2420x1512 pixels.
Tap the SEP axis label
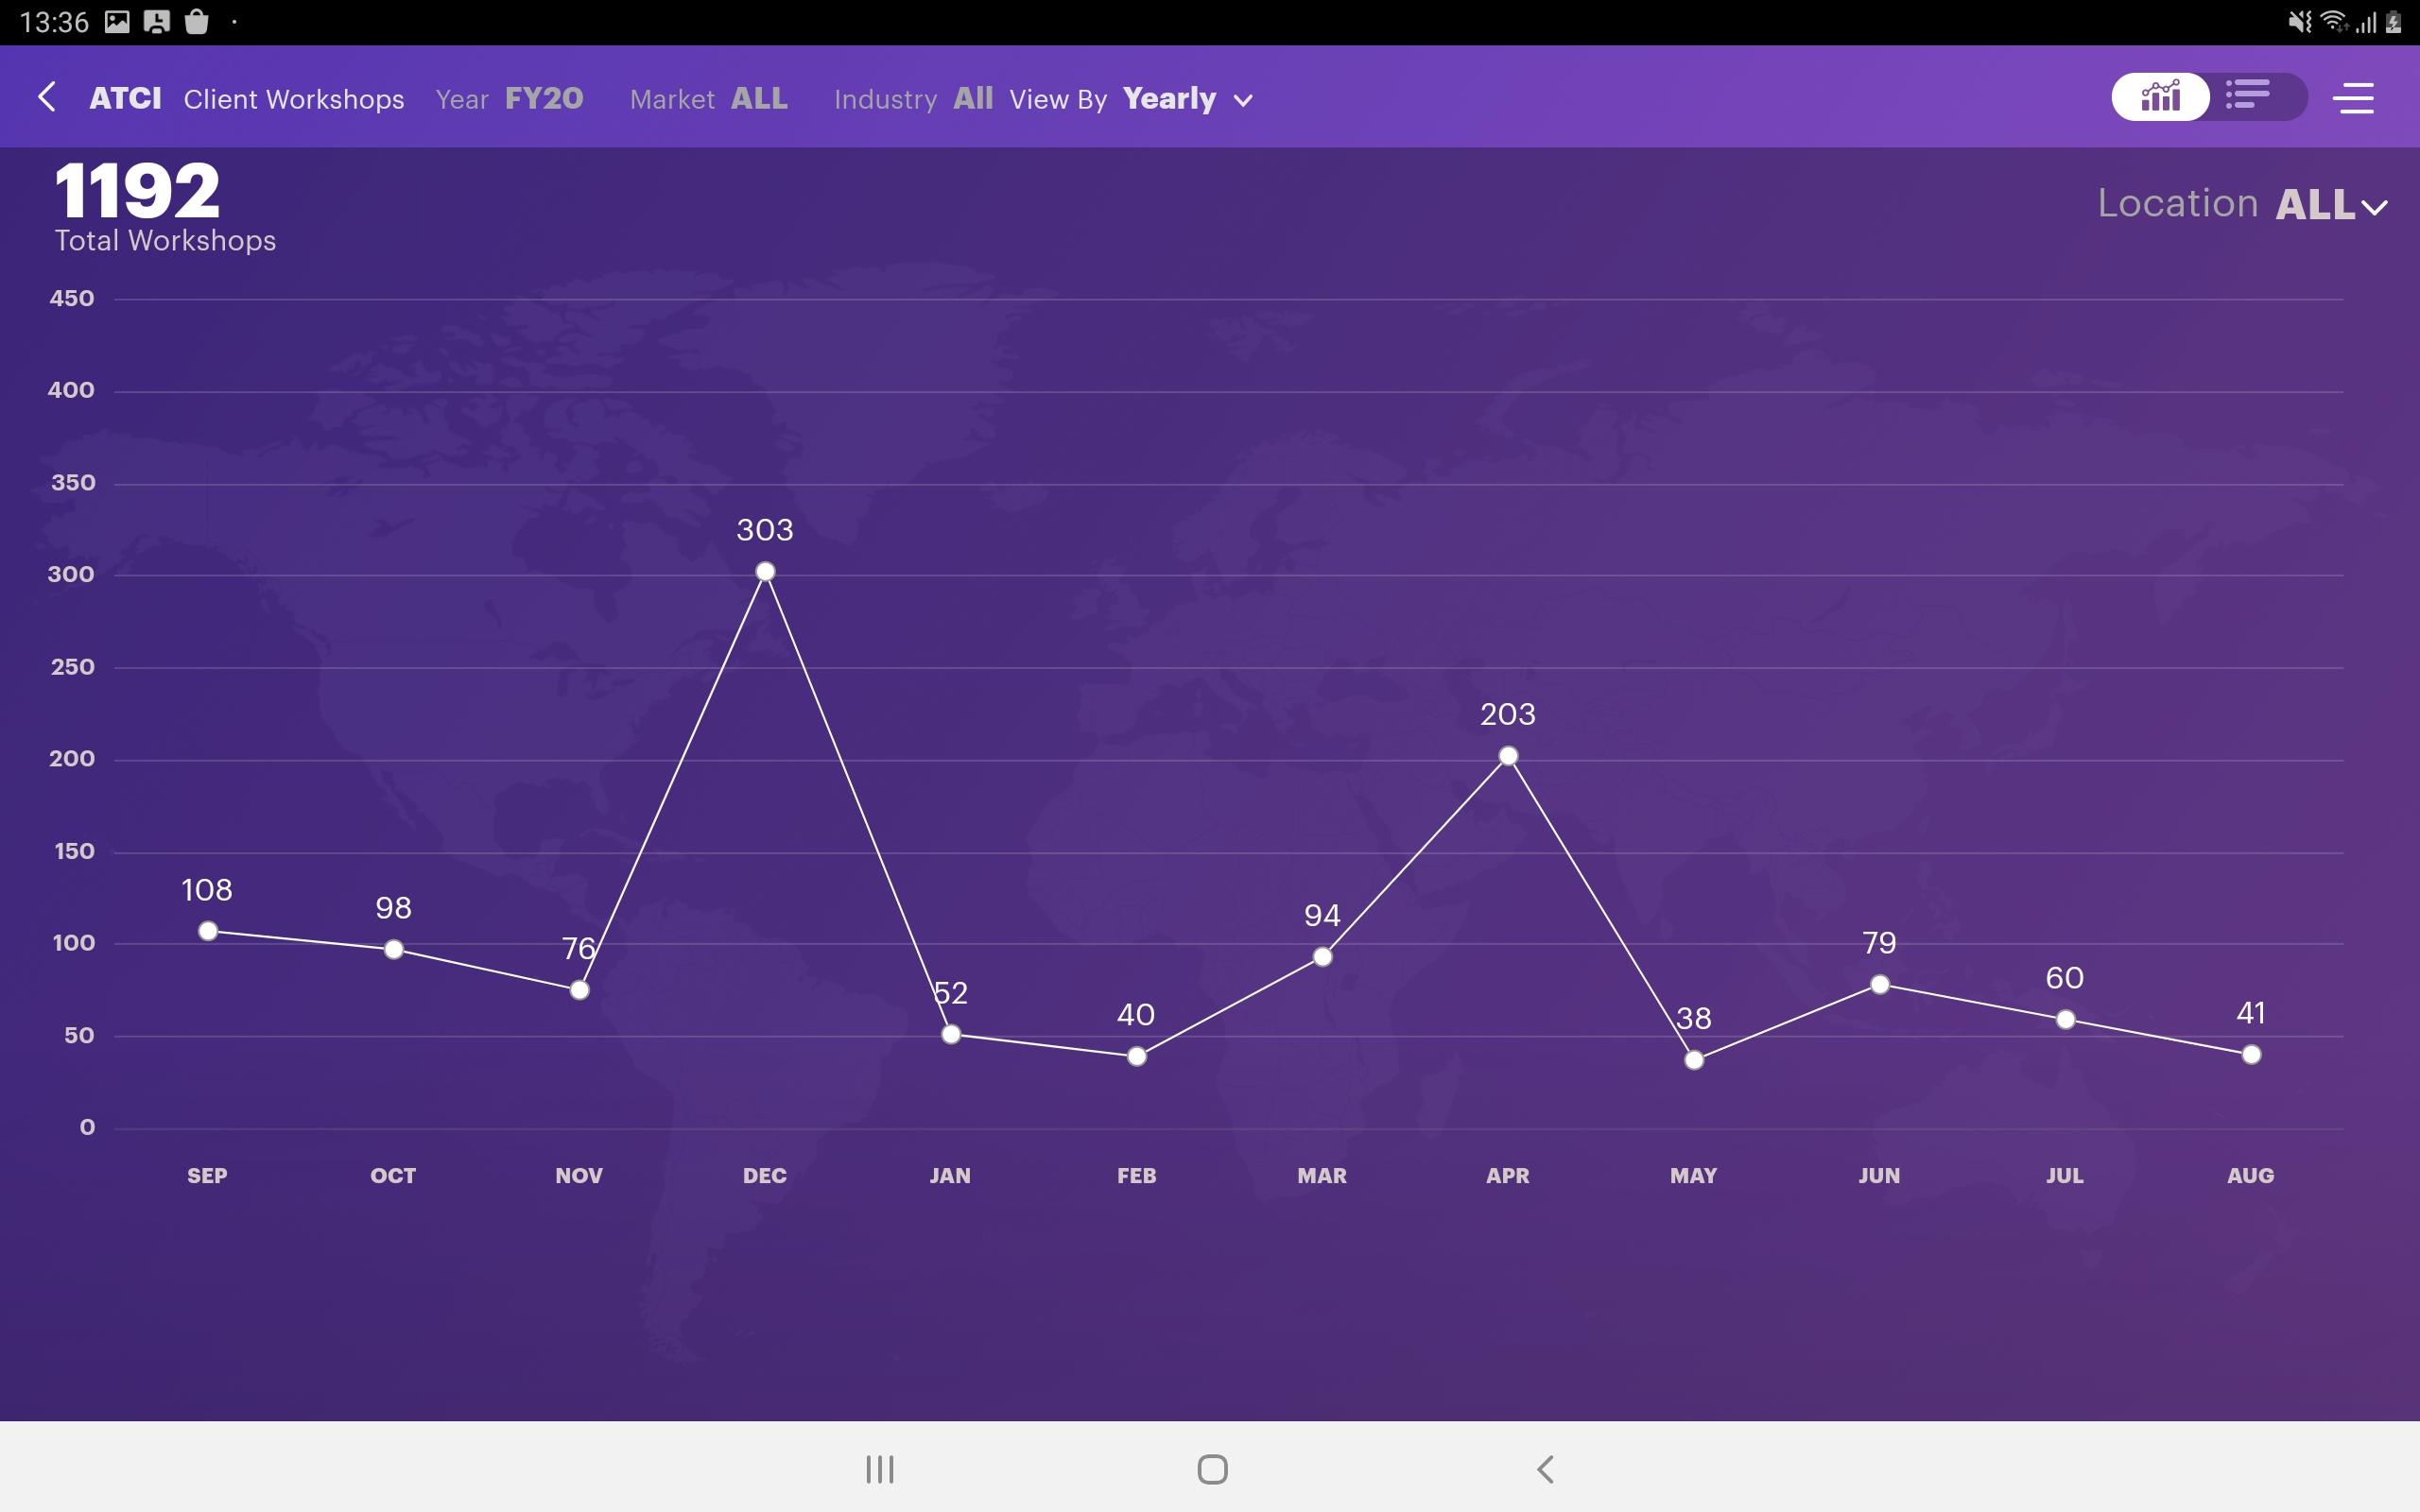point(207,1175)
